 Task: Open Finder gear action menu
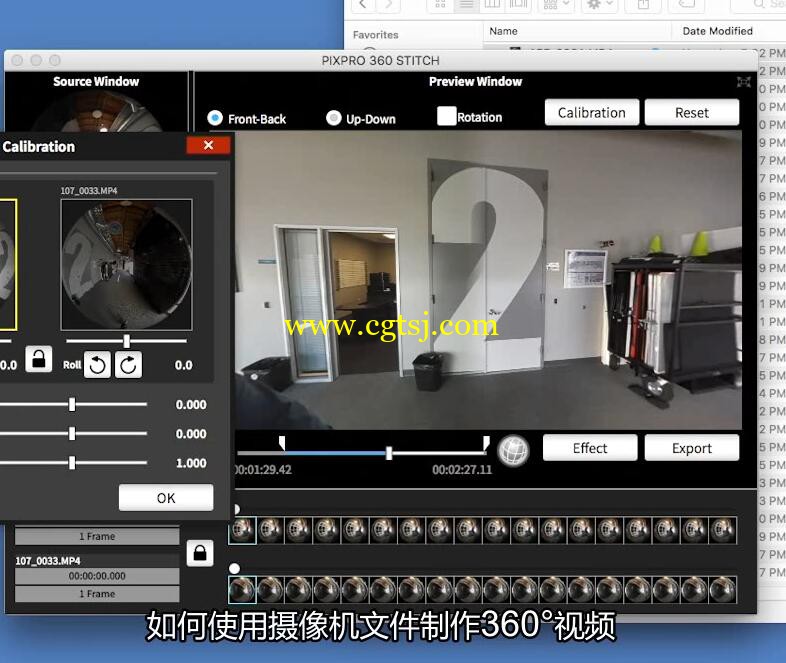[x=600, y=5]
